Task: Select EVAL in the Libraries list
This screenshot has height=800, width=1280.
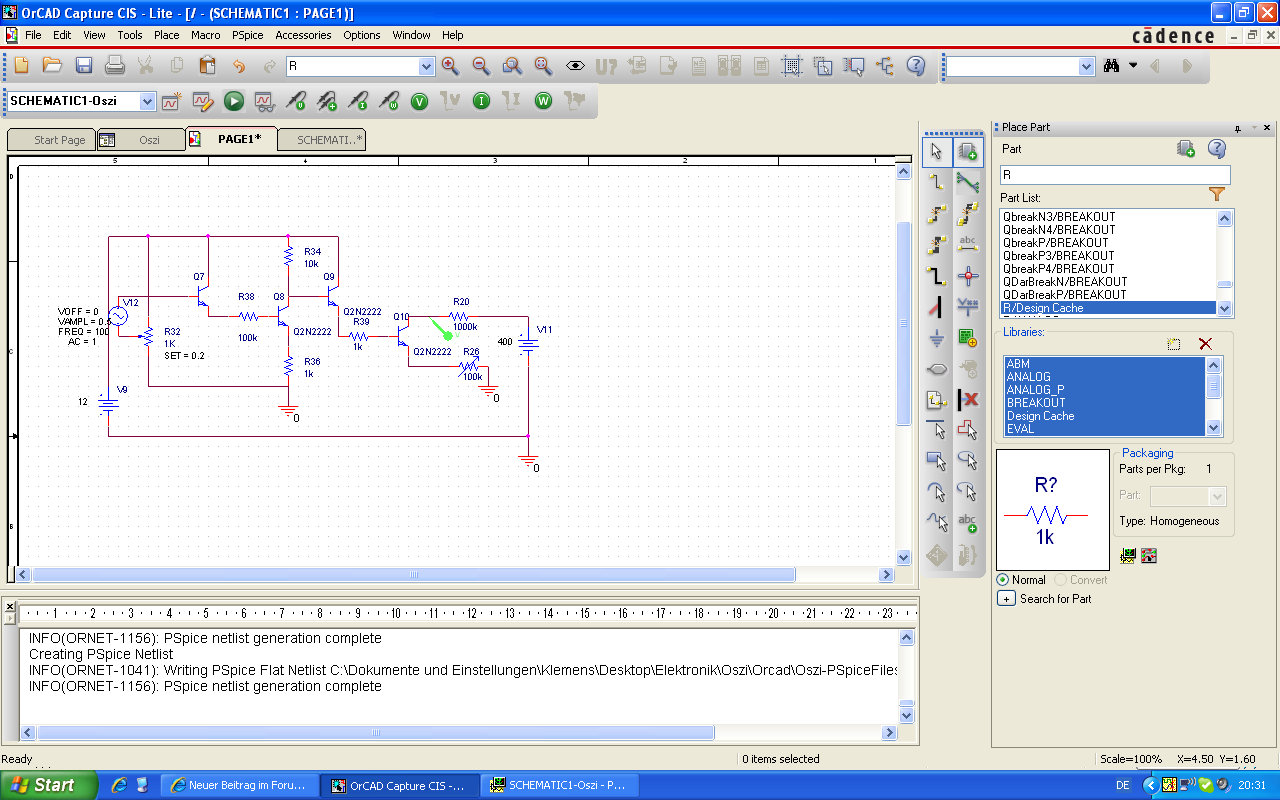Action: tap(1105, 429)
